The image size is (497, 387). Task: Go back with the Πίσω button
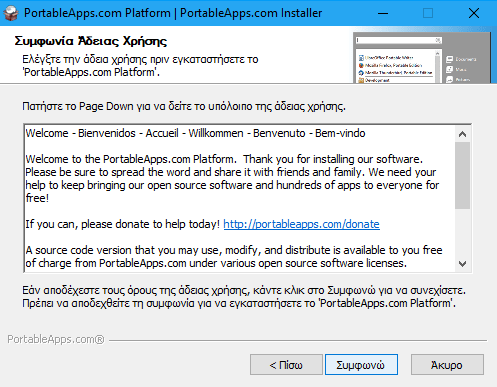(286, 365)
